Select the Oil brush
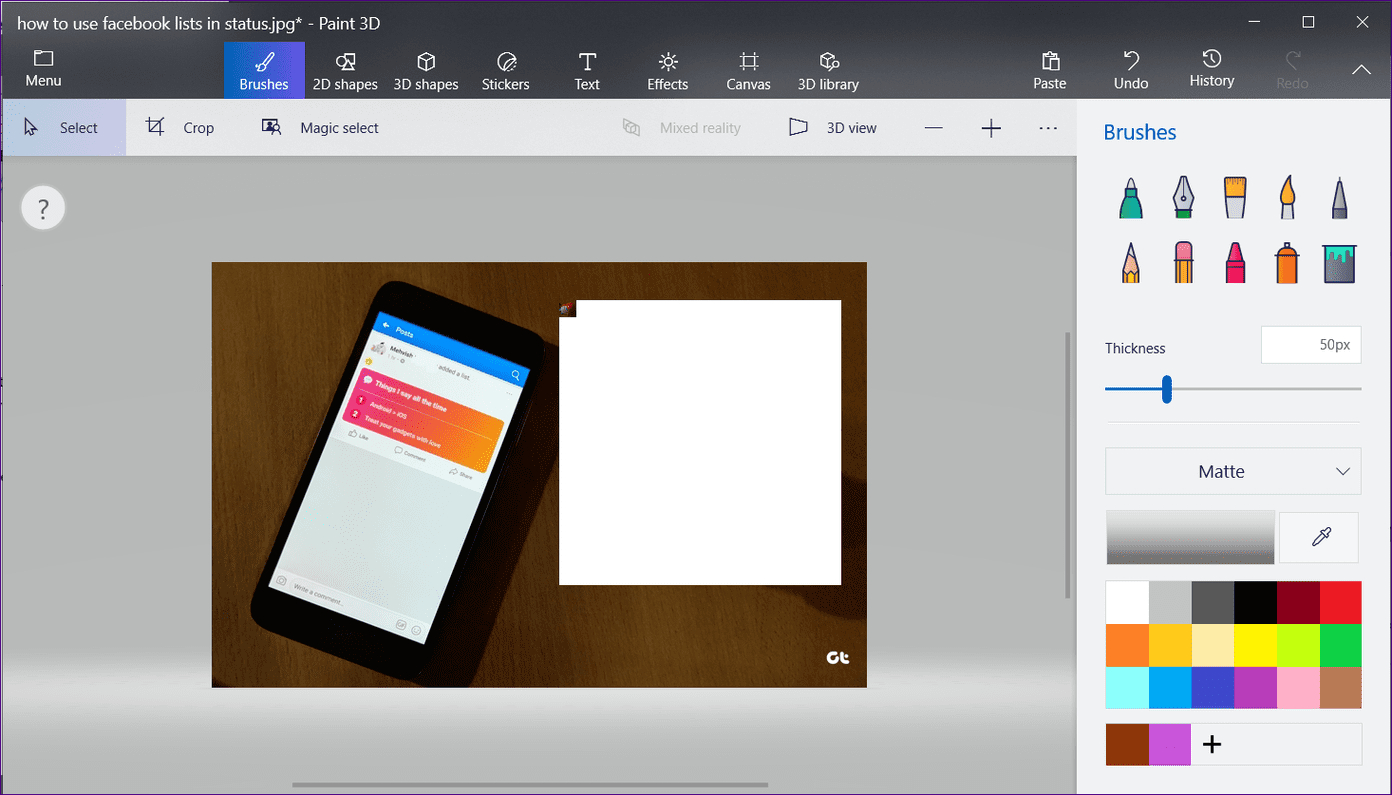The height and width of the screenshot is (795, 1392). 1235,198
